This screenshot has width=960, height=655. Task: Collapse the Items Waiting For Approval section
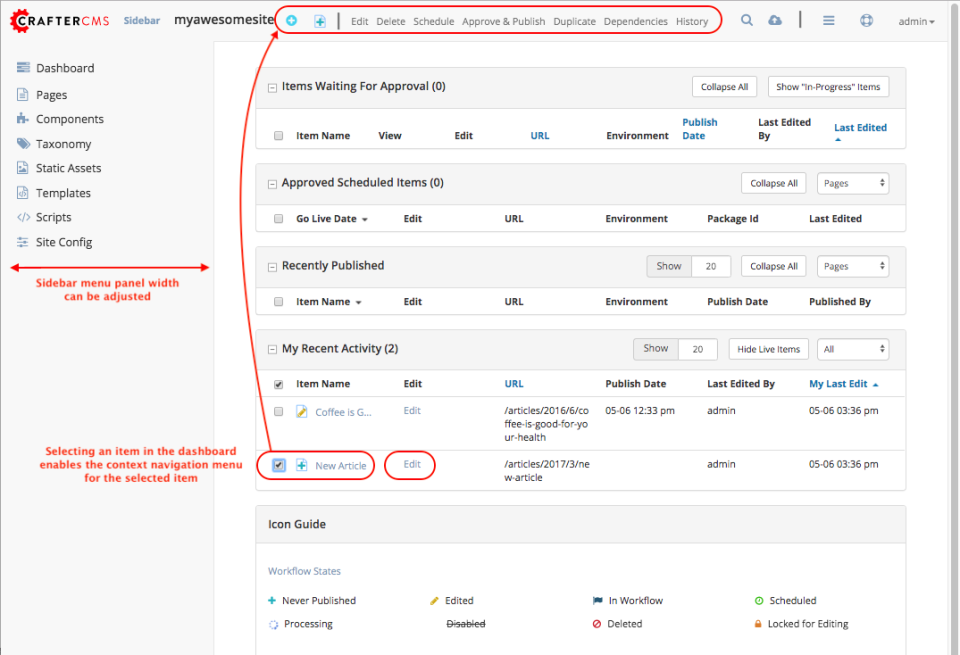point(272,87)
